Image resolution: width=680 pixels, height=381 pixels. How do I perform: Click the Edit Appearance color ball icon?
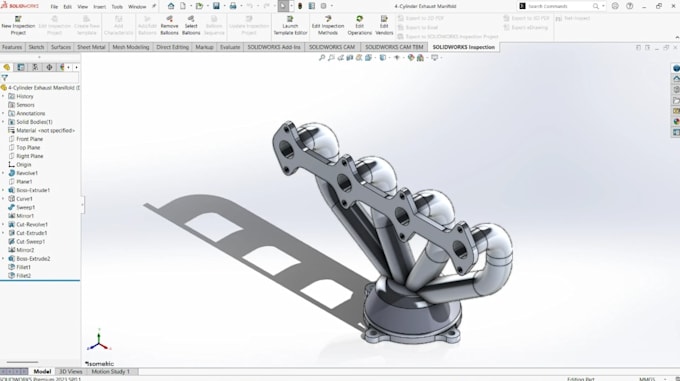point(411,58)
